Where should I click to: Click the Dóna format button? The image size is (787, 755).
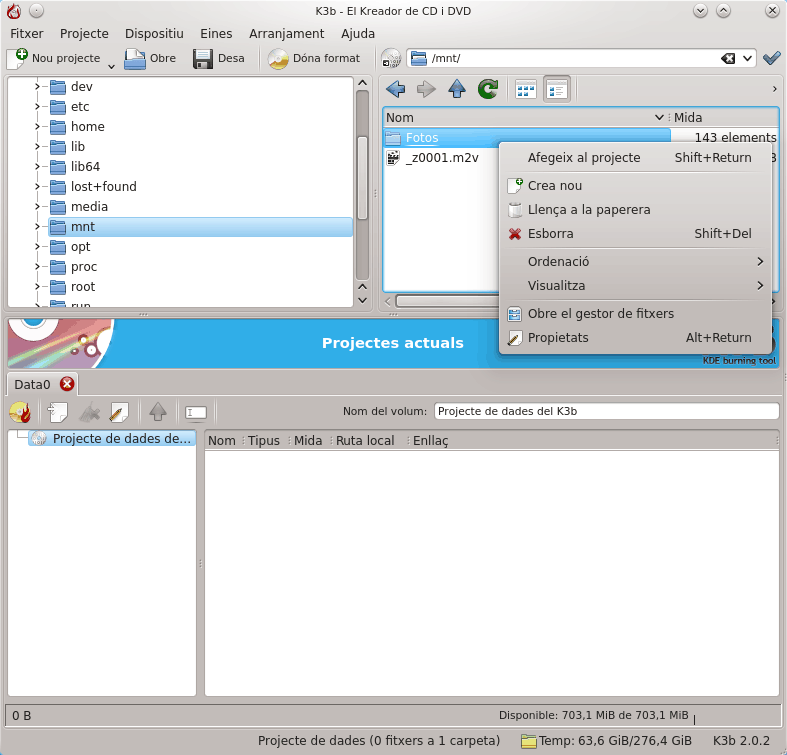314,58
